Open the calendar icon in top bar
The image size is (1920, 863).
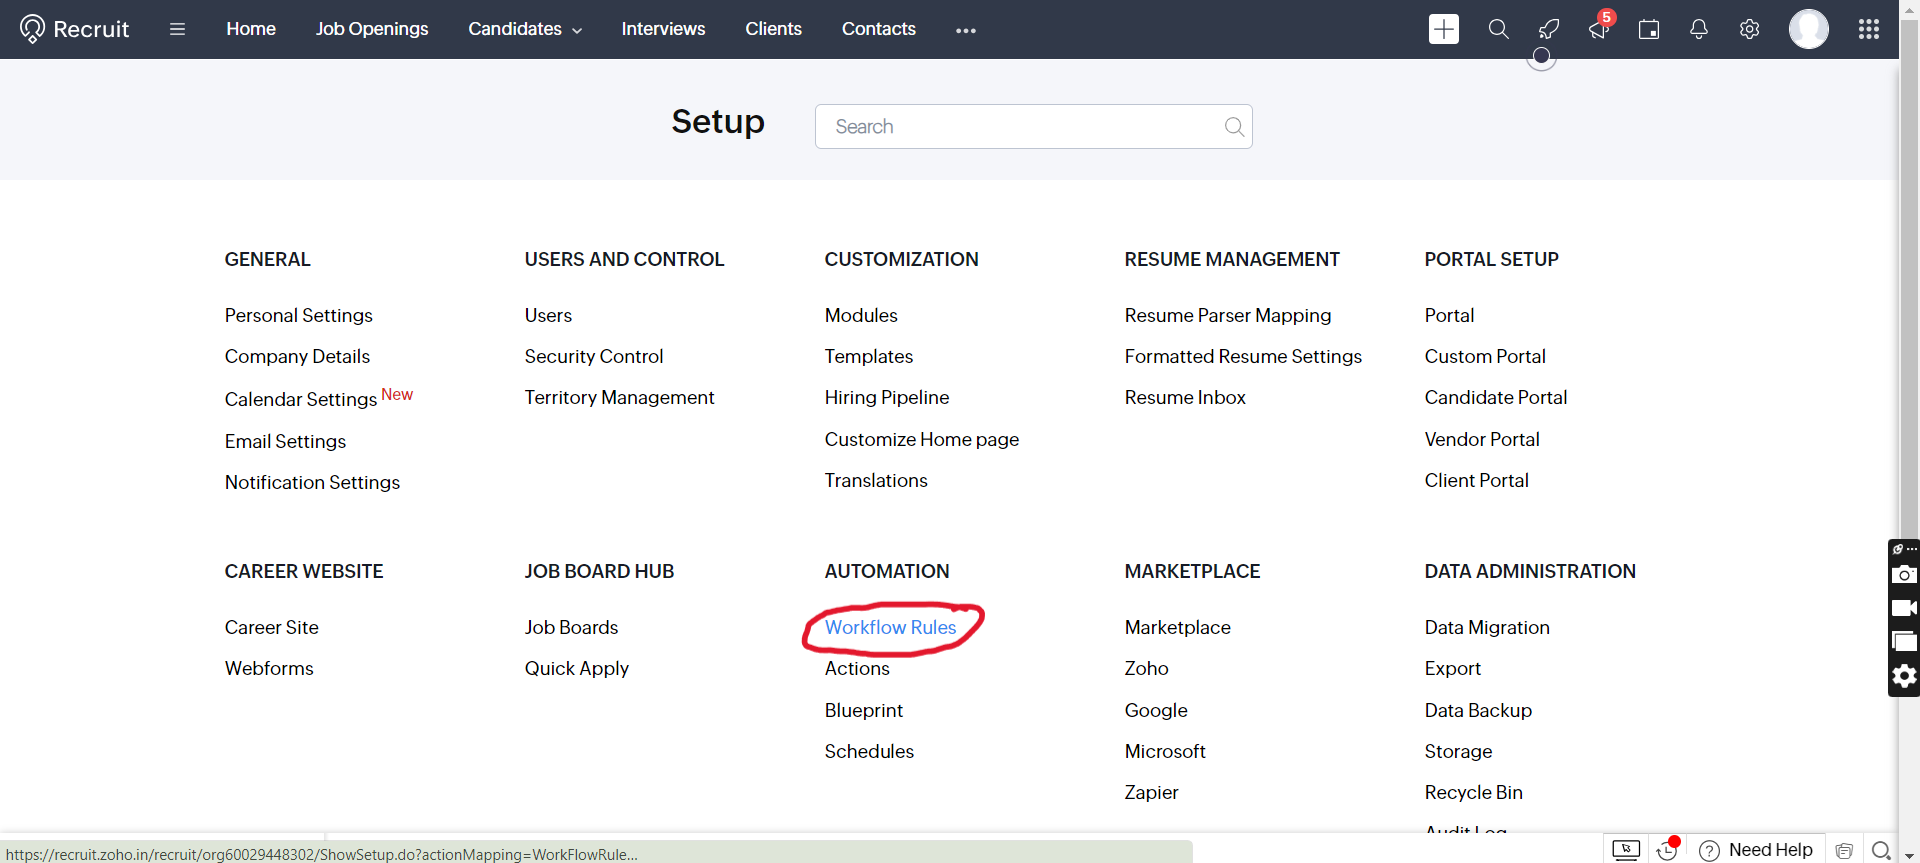[x=1649, y=29]
